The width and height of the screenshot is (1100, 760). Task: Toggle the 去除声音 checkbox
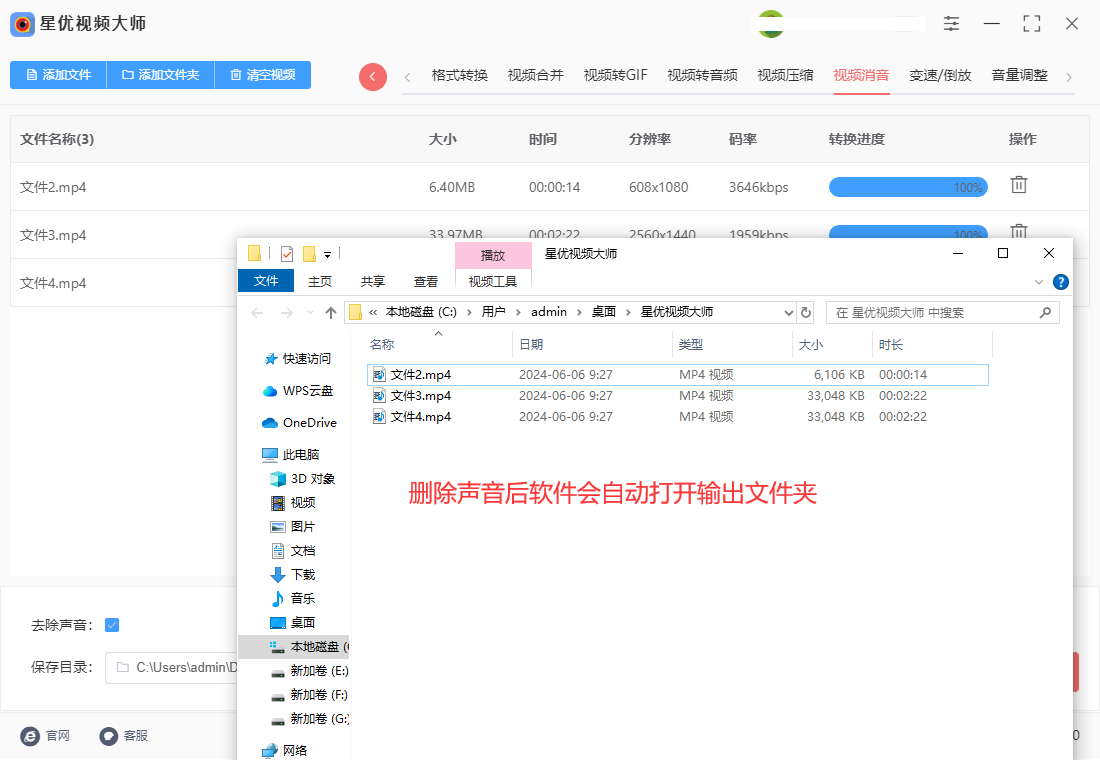click(112, 625)
